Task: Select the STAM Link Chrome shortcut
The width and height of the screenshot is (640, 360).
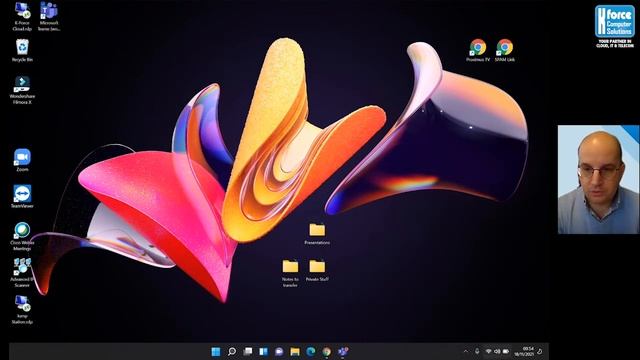Action: click(x=505, y=50)
